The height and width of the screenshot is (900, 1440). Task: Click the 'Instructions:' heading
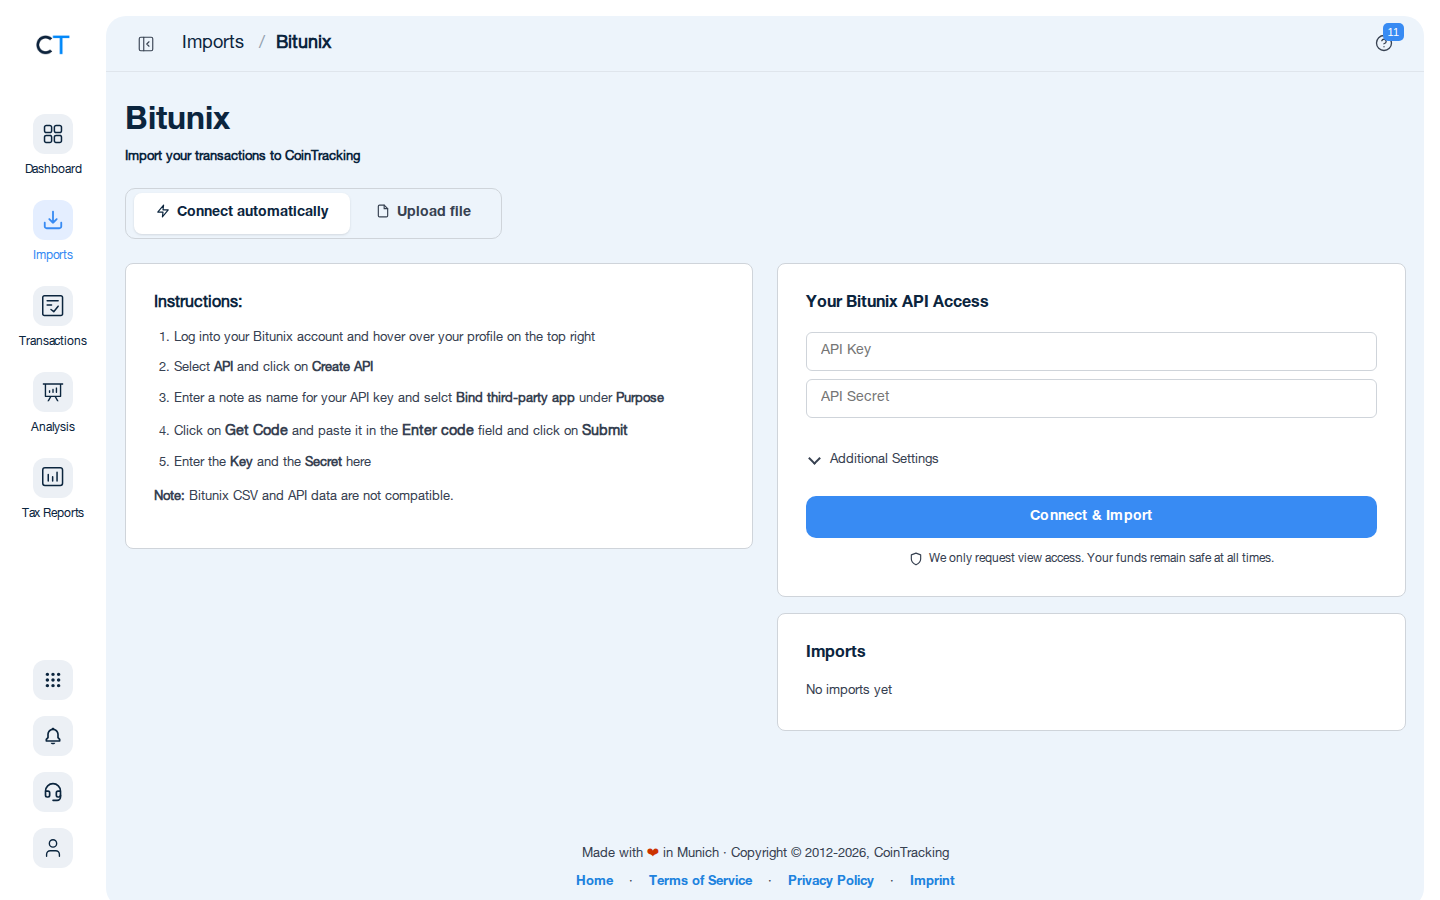(x=198, y=301)
